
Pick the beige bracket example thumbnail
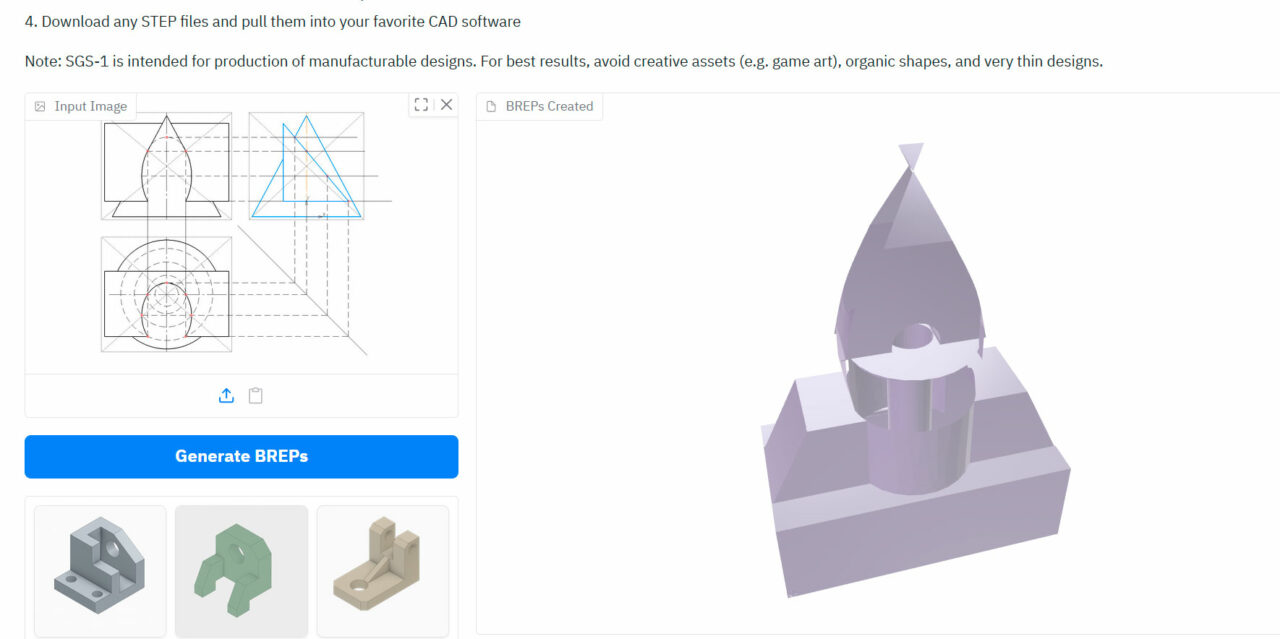coord(383,571)
